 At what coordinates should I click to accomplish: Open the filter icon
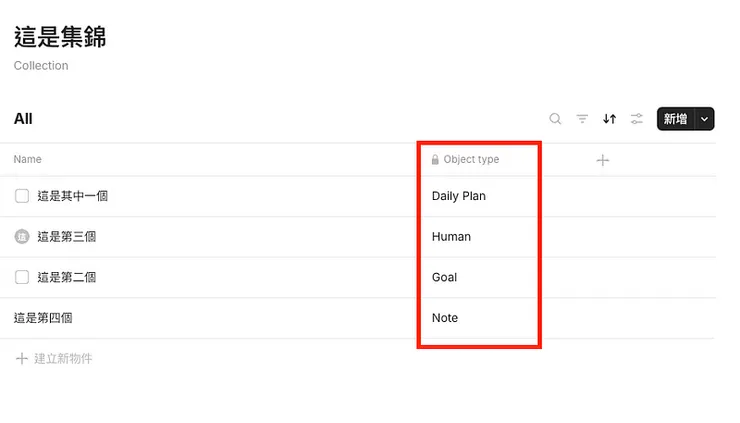[x=582, y=119]
